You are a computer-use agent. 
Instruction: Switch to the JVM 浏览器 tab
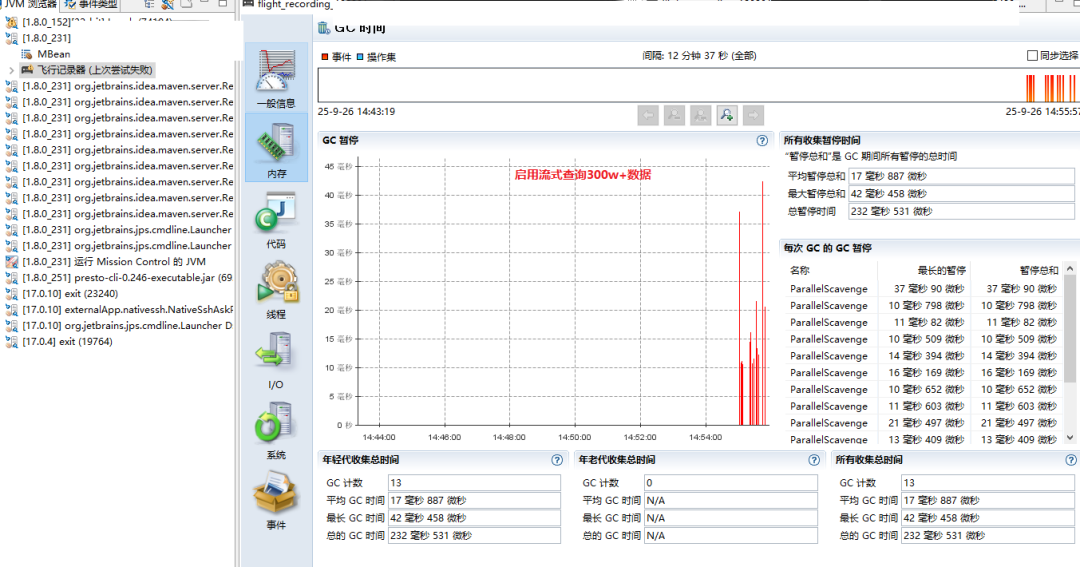point(30,4)
